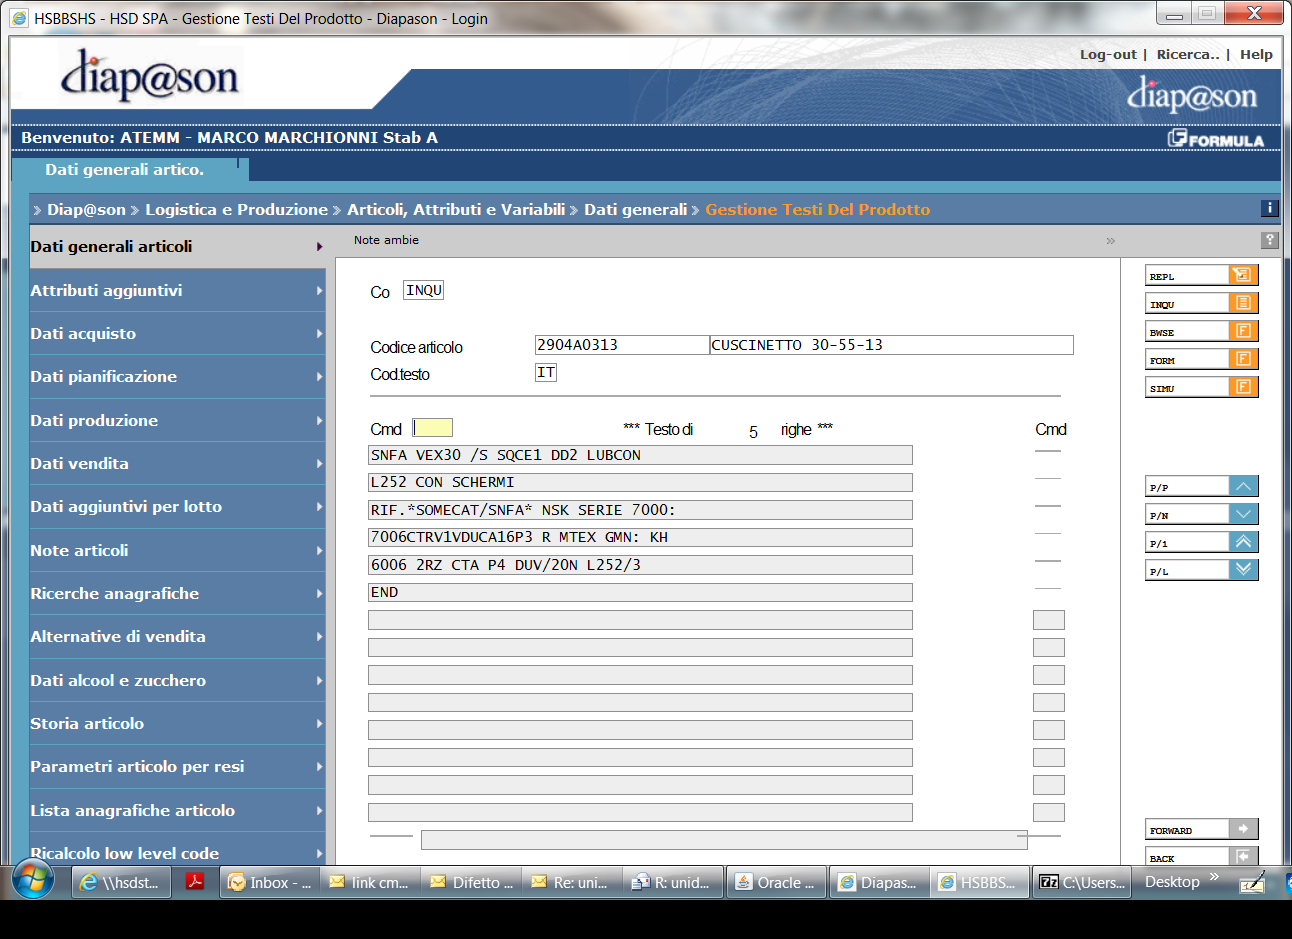Click the Log-out link
1292x939 pixels.
point(1108,55)
